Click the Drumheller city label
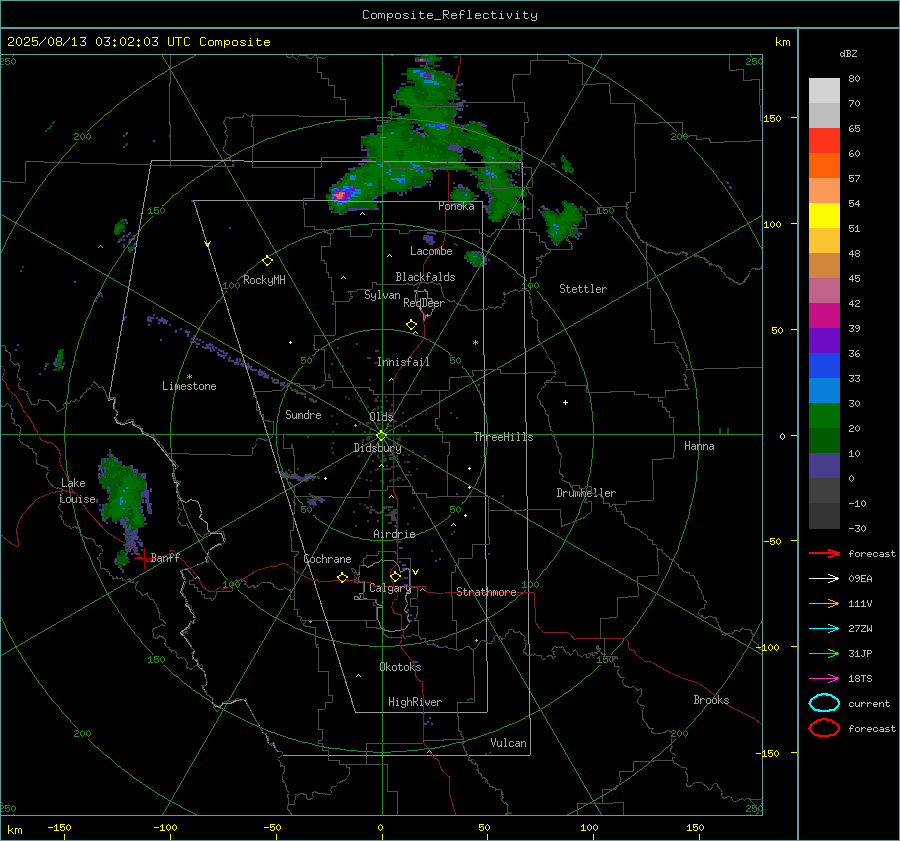 coord(586,493)
